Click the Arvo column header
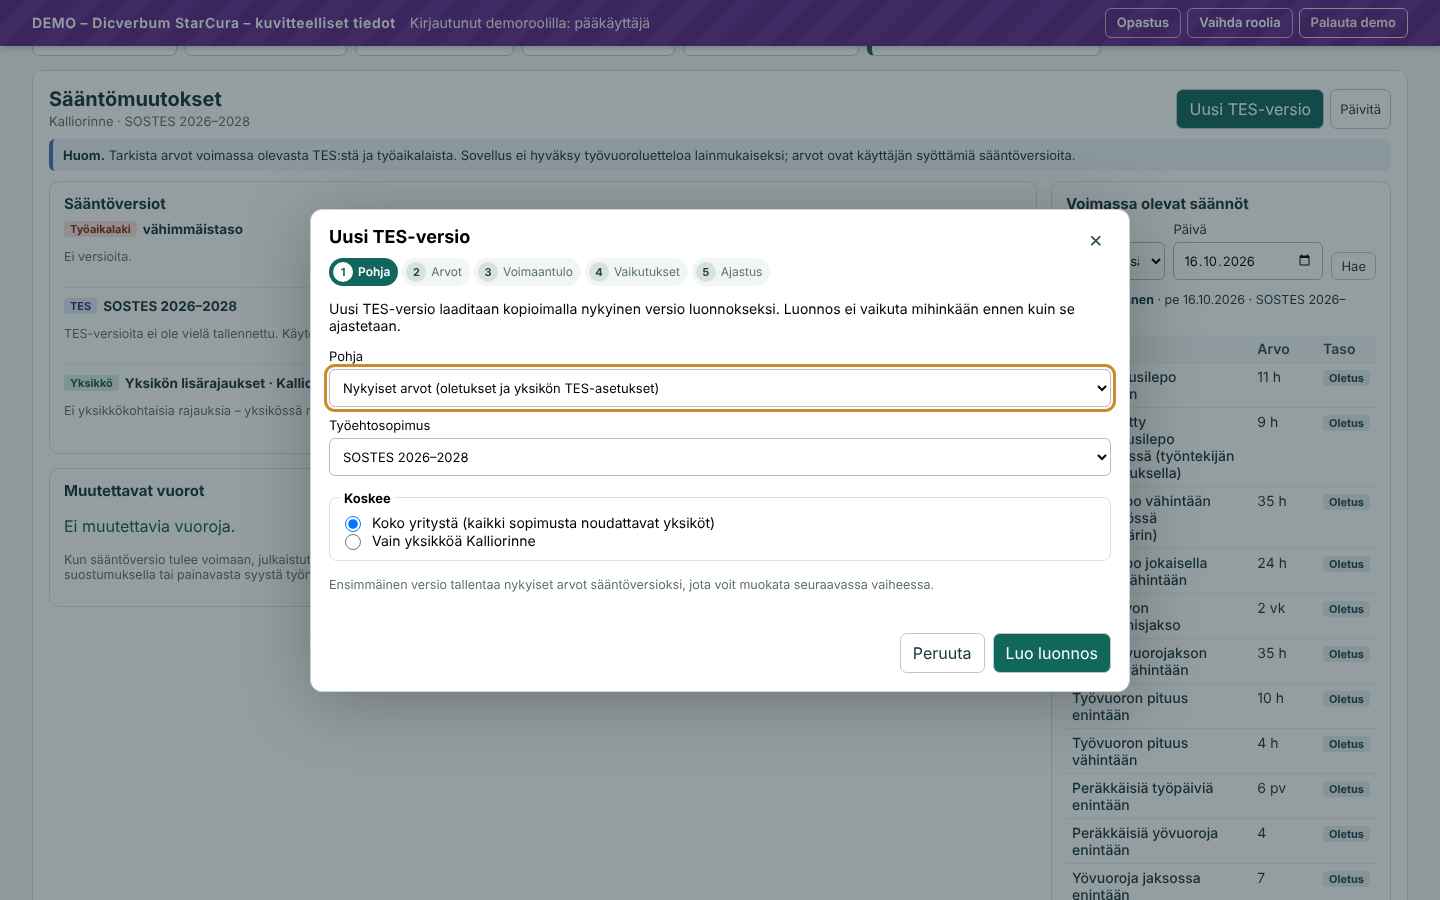1440x900 pixels. [1273, 349]
